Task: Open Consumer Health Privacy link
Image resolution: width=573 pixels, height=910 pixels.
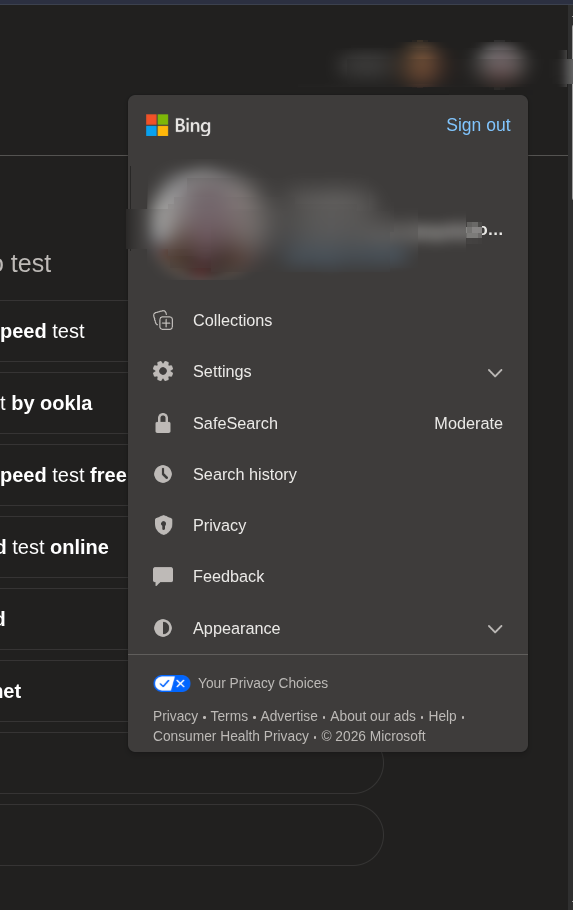Action: [x=231, y=736]
